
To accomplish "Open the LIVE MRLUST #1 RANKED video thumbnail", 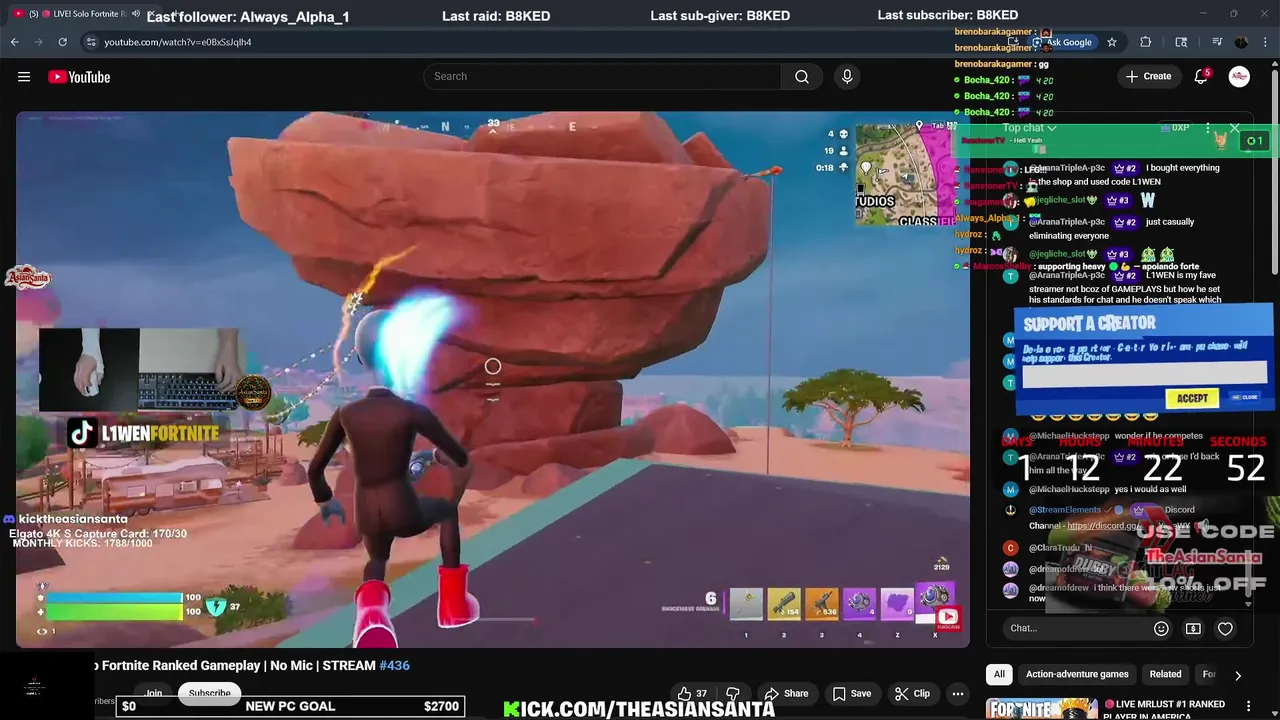I will click(x=1042, y=709).
